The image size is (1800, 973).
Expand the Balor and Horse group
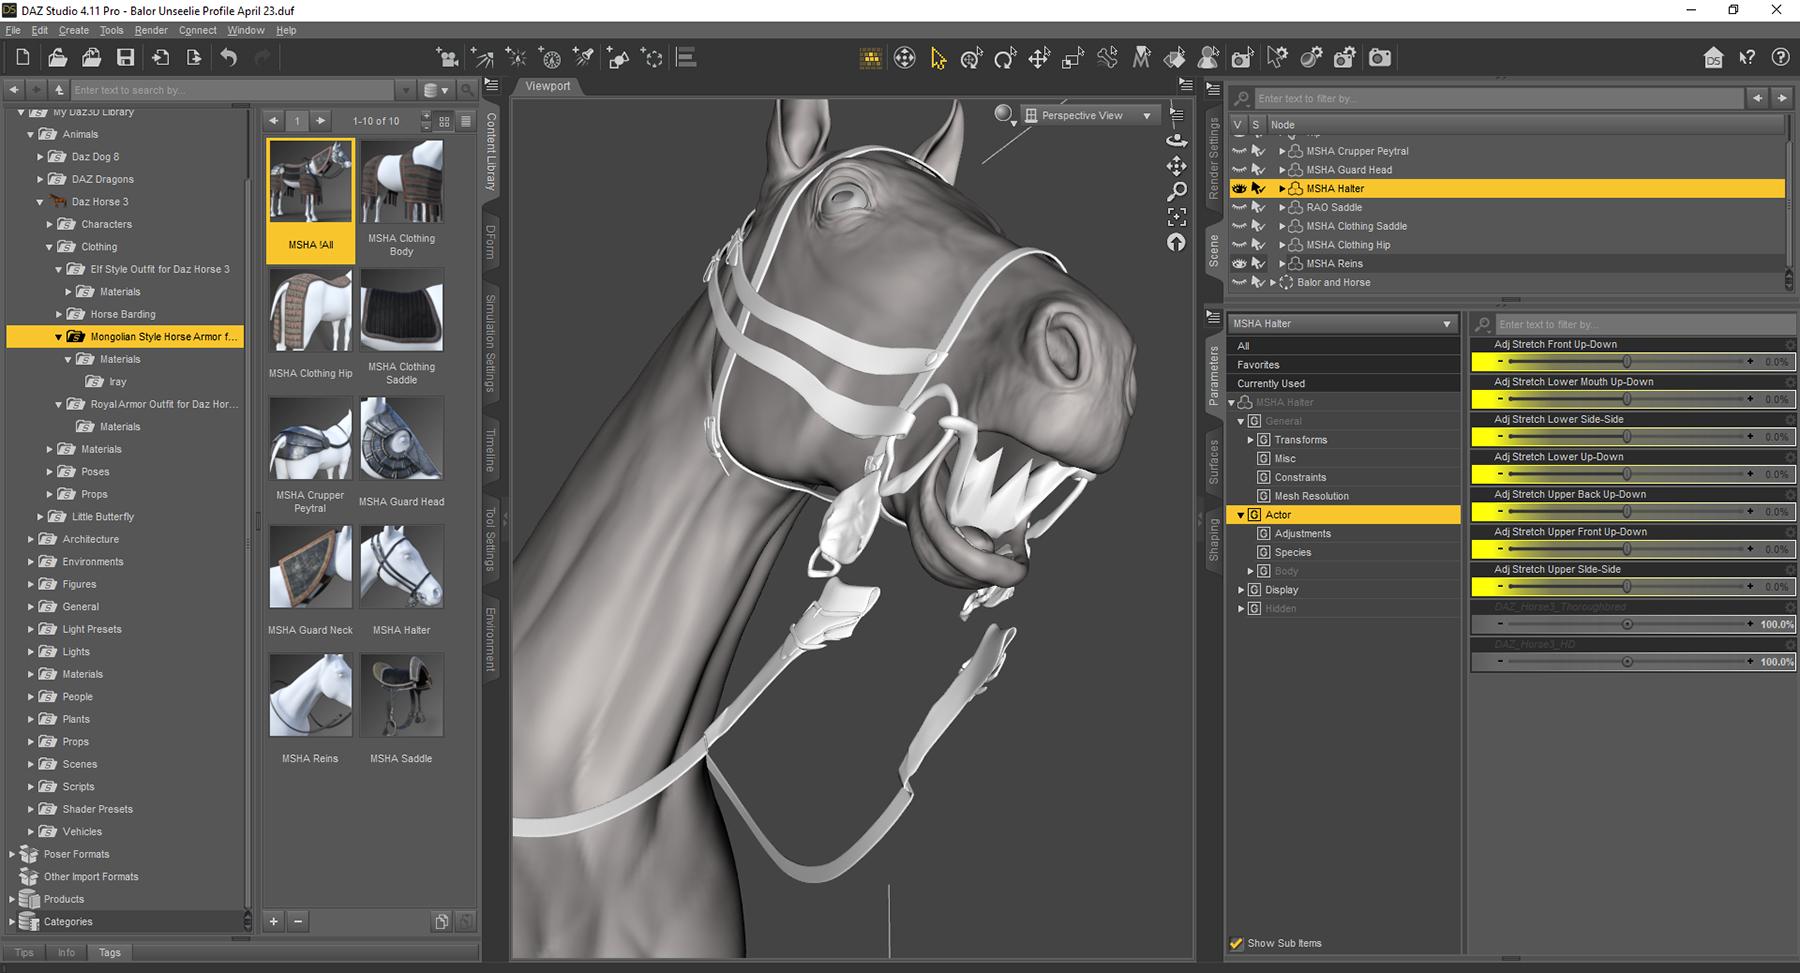[1273, 283]
